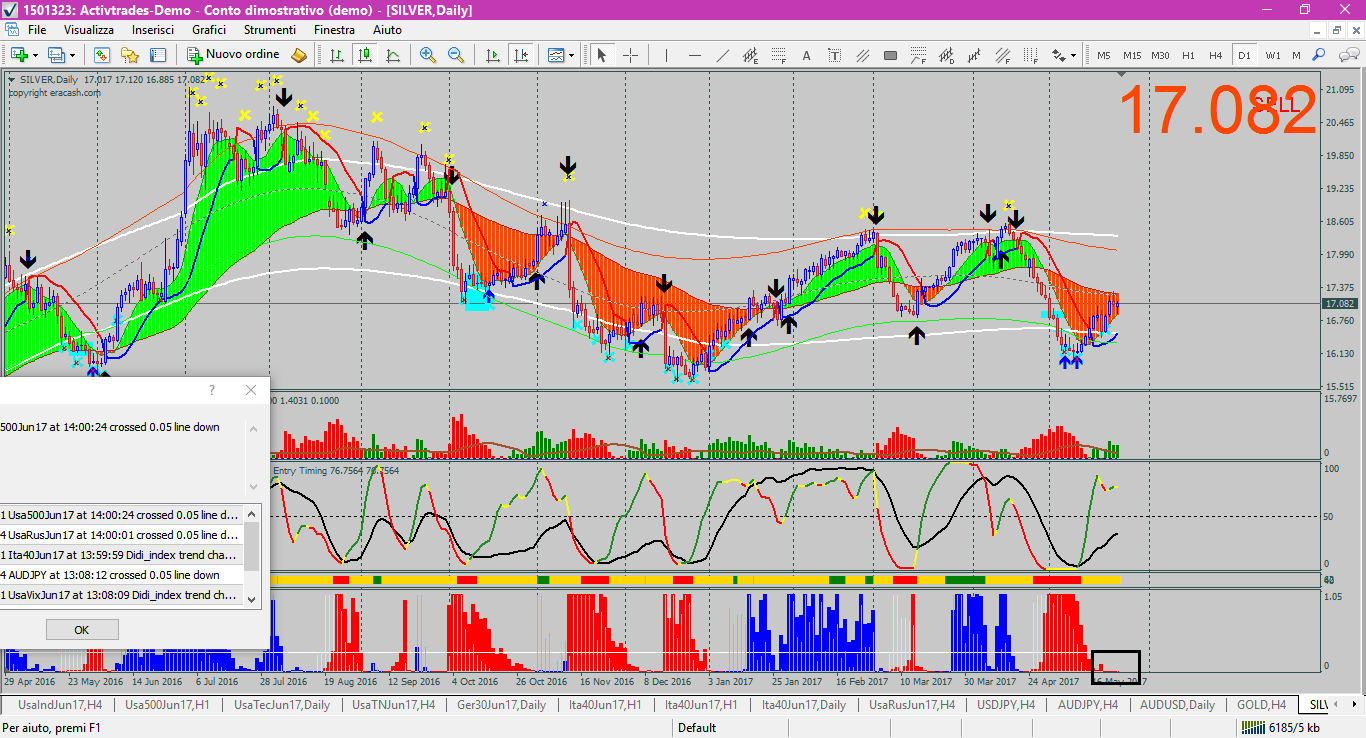The image size is (1366, 738).
Task: Switch chart to candlestick mode
Action: click(365, 55)
